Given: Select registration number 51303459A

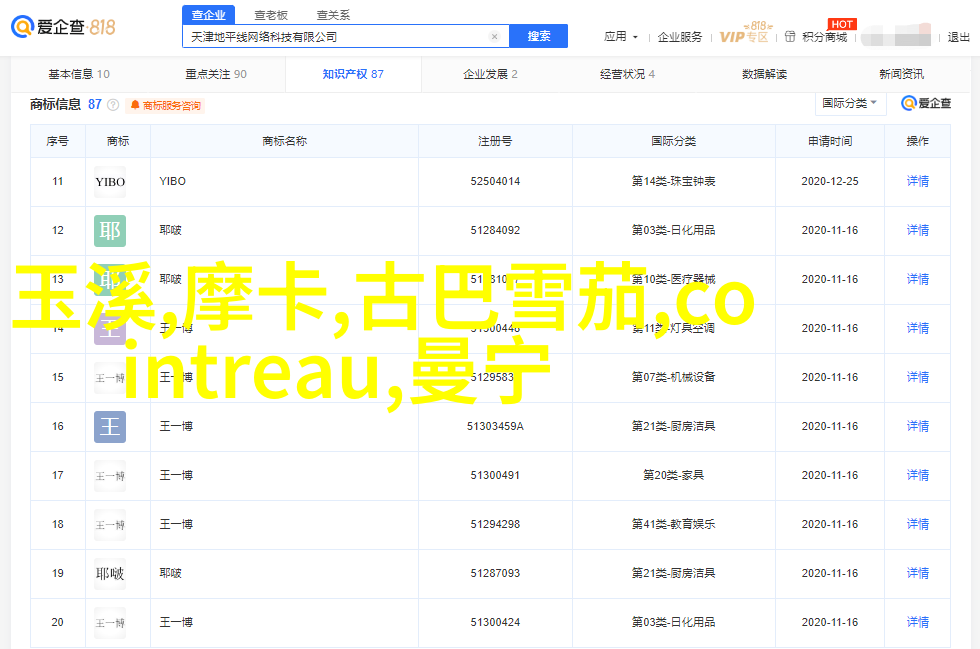Looking at the screenshot, I should (495, 426).
